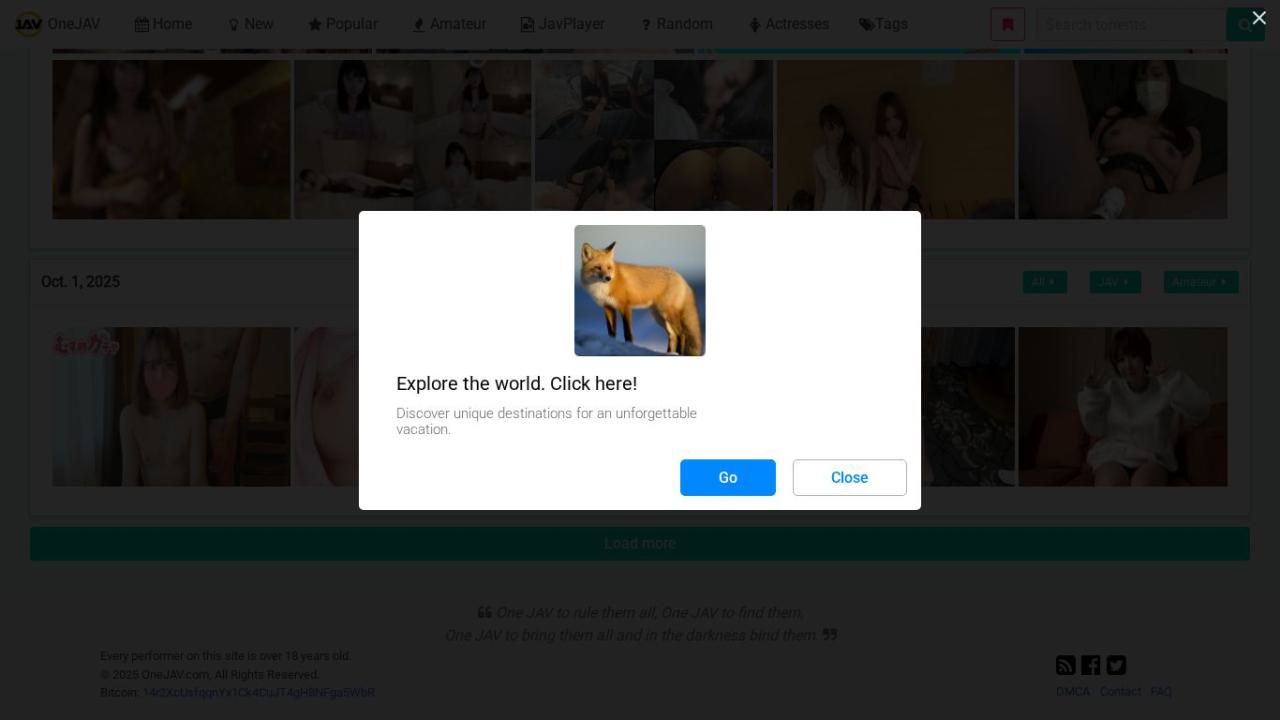This screenshot has width=1280, height=720.
Task: Click the red bookmark icon button
Action: click(1007, 24)
